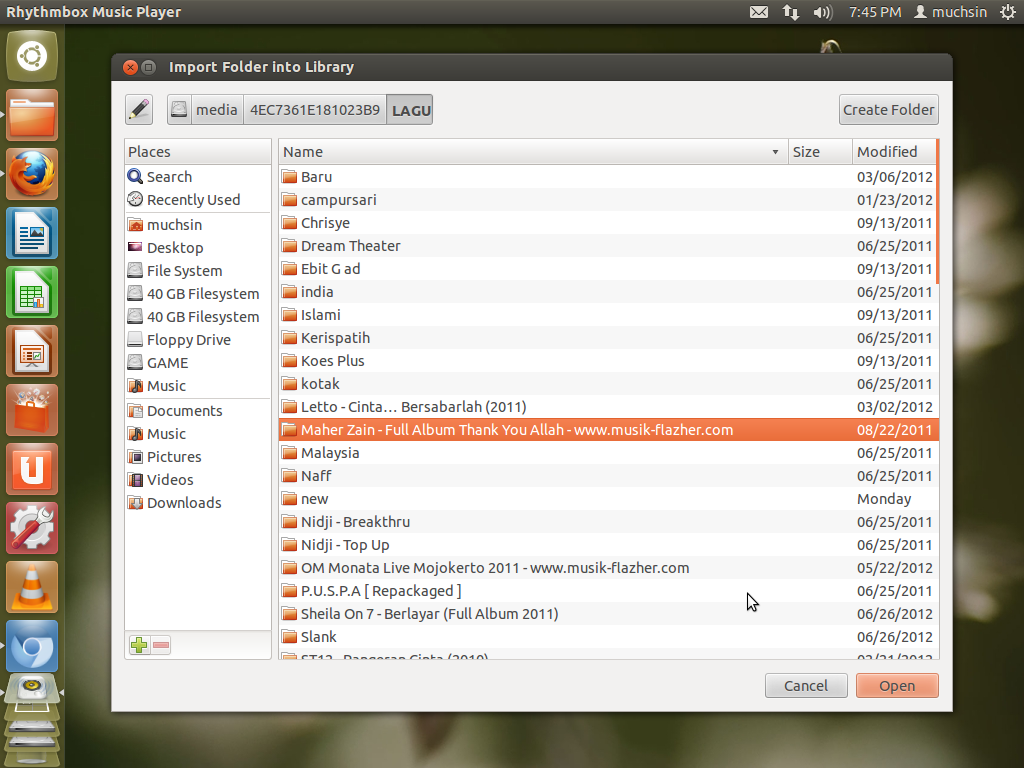Open LibreOffice Writer from the launcher
Viewport: 1024px width, 768px height.
tap(32, 233)
